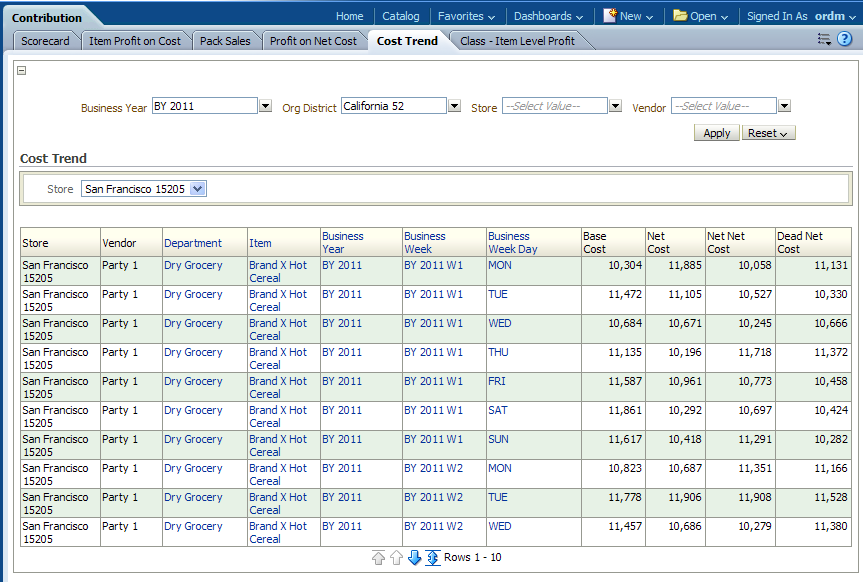
Task: Click the greyed Previous Rows arrow
Action: (396, 558)
